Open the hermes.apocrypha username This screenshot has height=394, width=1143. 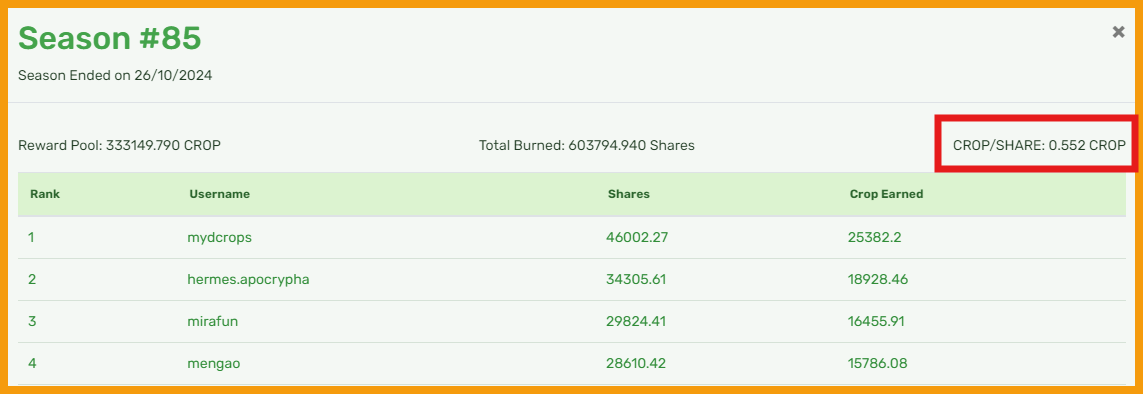(249, 280)
